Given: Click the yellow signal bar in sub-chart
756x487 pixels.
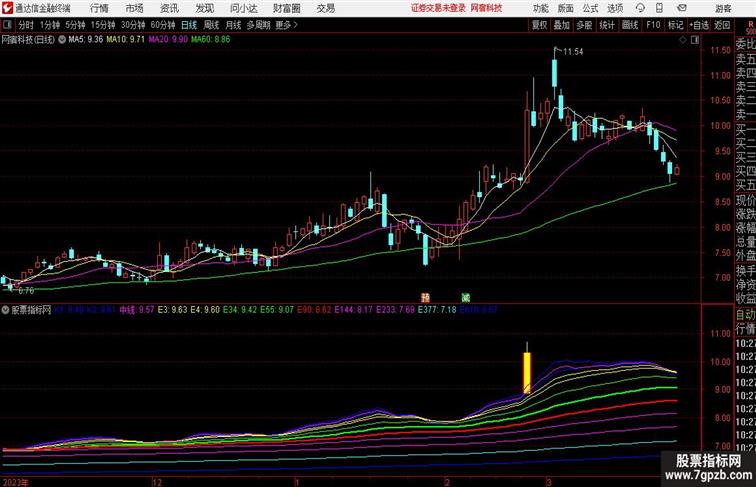Looking at the screenshot, I should tap(527, 372).
